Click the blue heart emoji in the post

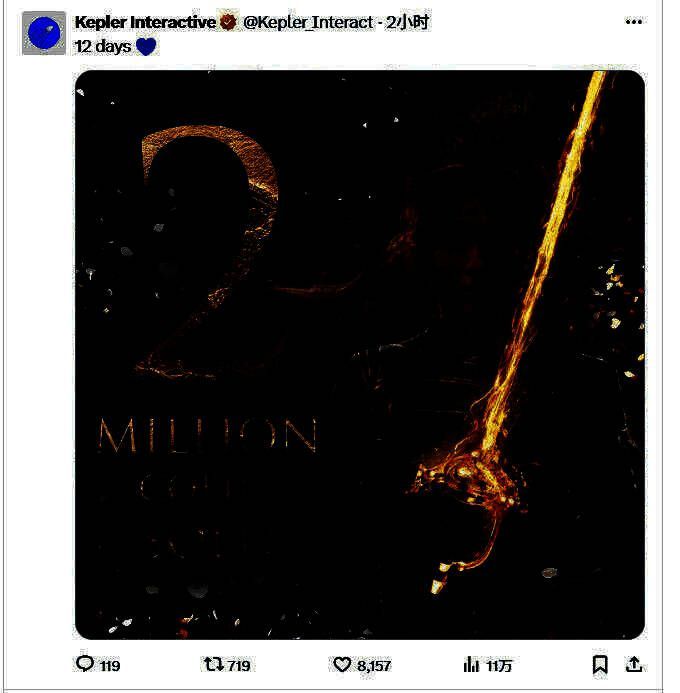pyautogui.click(x=146, y=46)
